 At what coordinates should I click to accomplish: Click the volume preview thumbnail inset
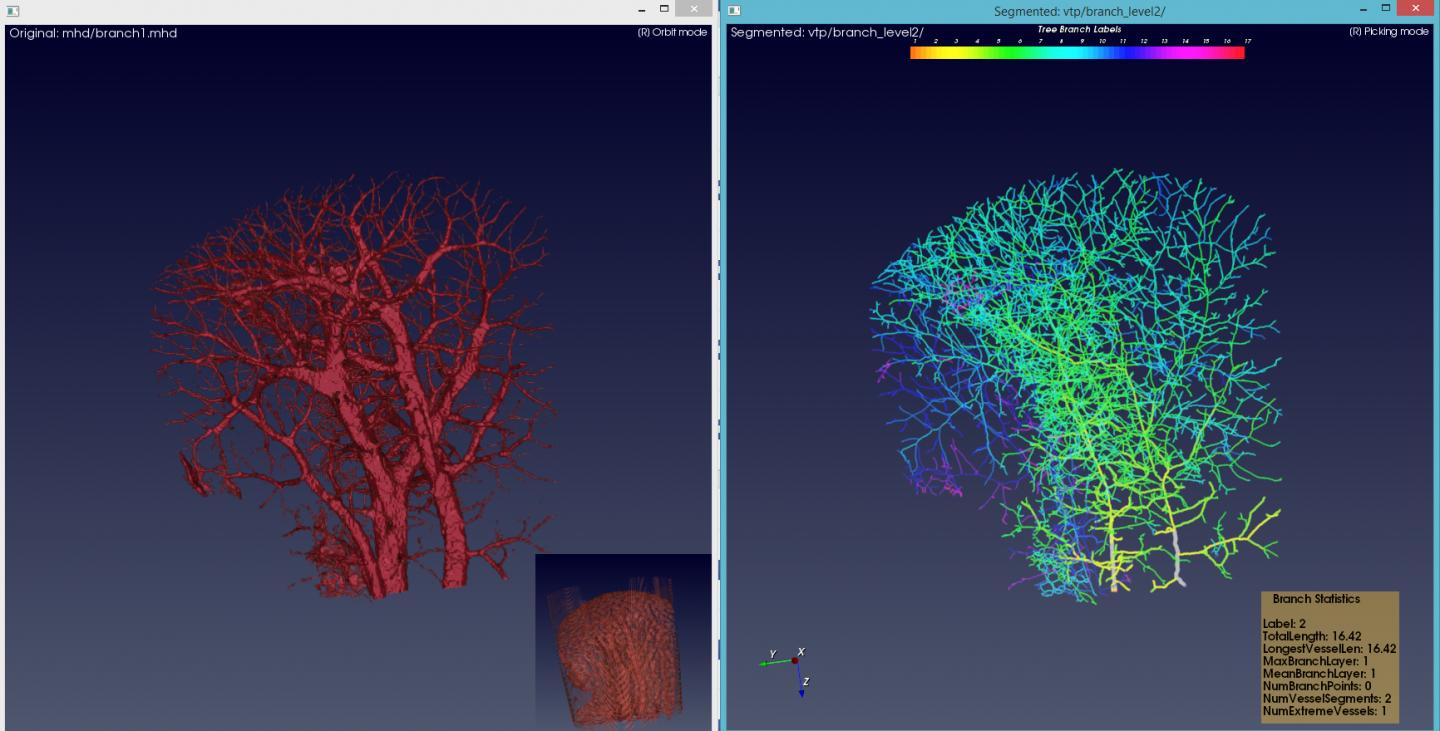(x=623, y=640)
